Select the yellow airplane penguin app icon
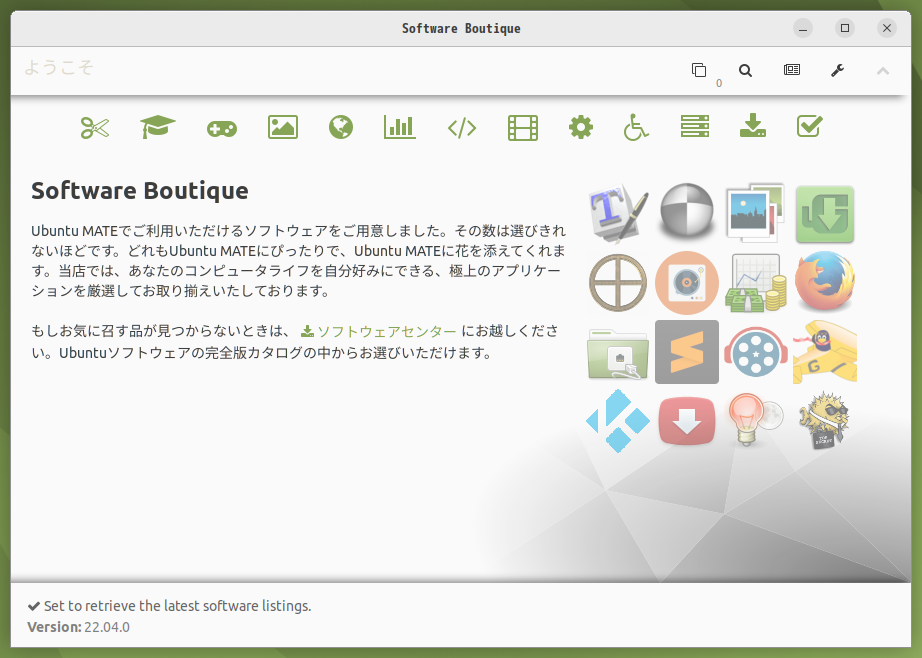Screen dimensions: 922x658 point(825,352)
